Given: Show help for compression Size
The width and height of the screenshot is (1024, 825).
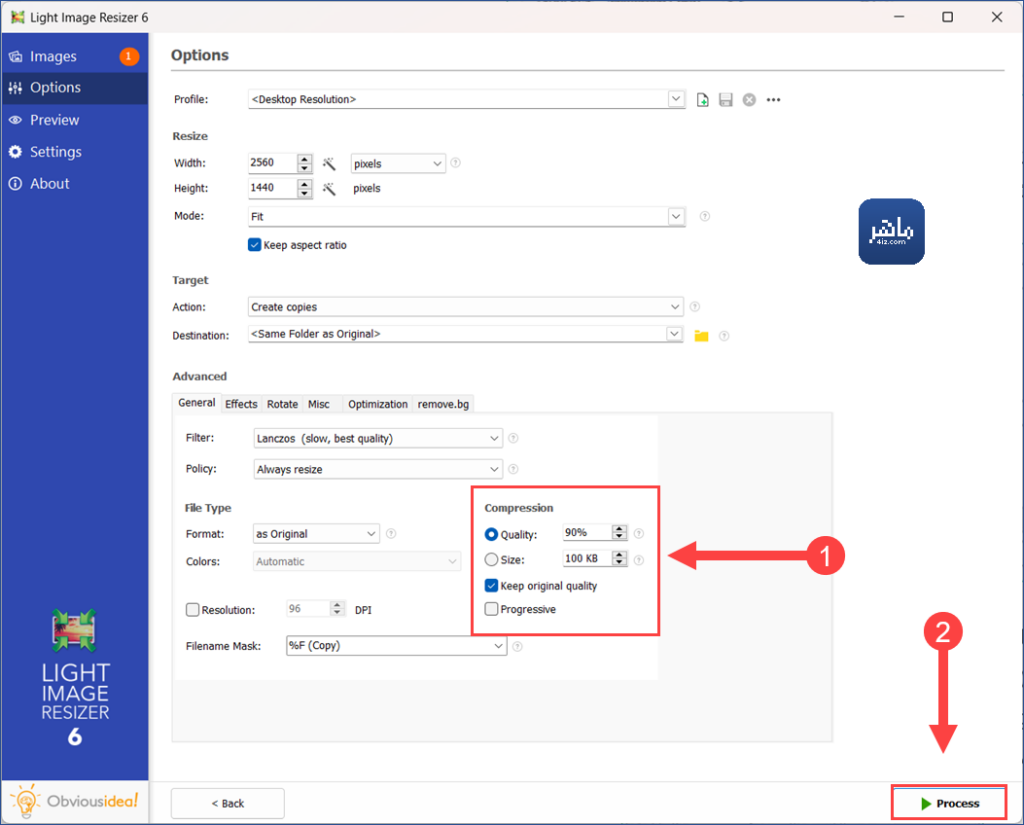Looking at the screenshot, I should (x=639, y=560).
